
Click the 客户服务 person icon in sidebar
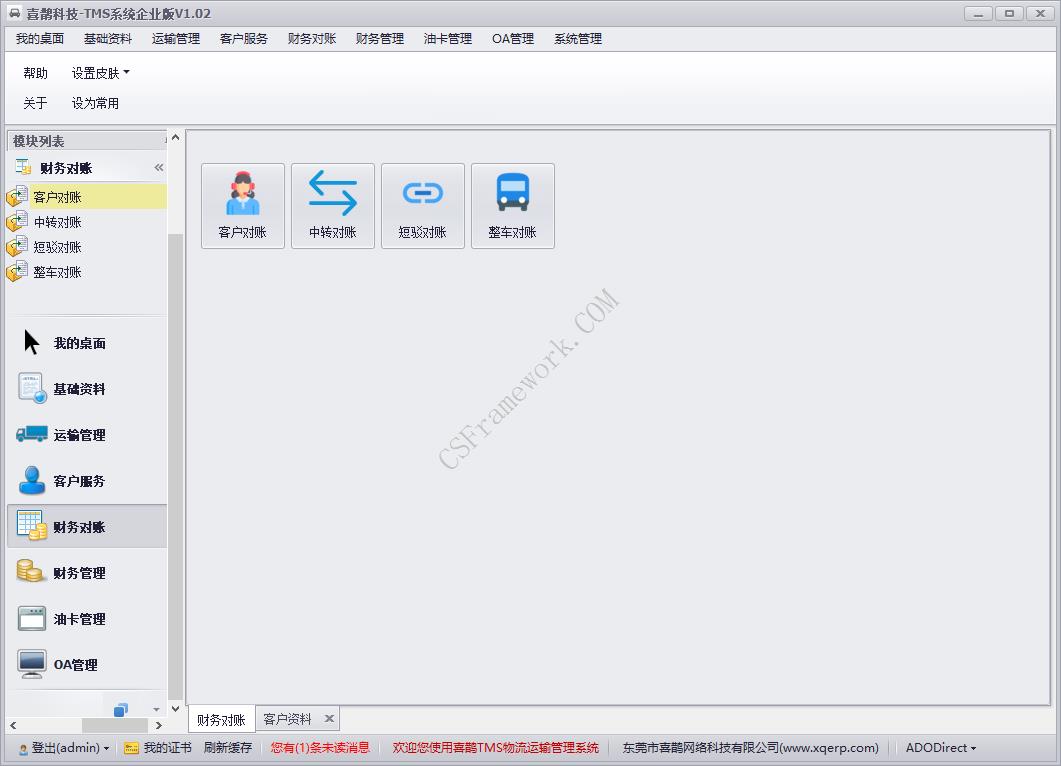(29, 480)
